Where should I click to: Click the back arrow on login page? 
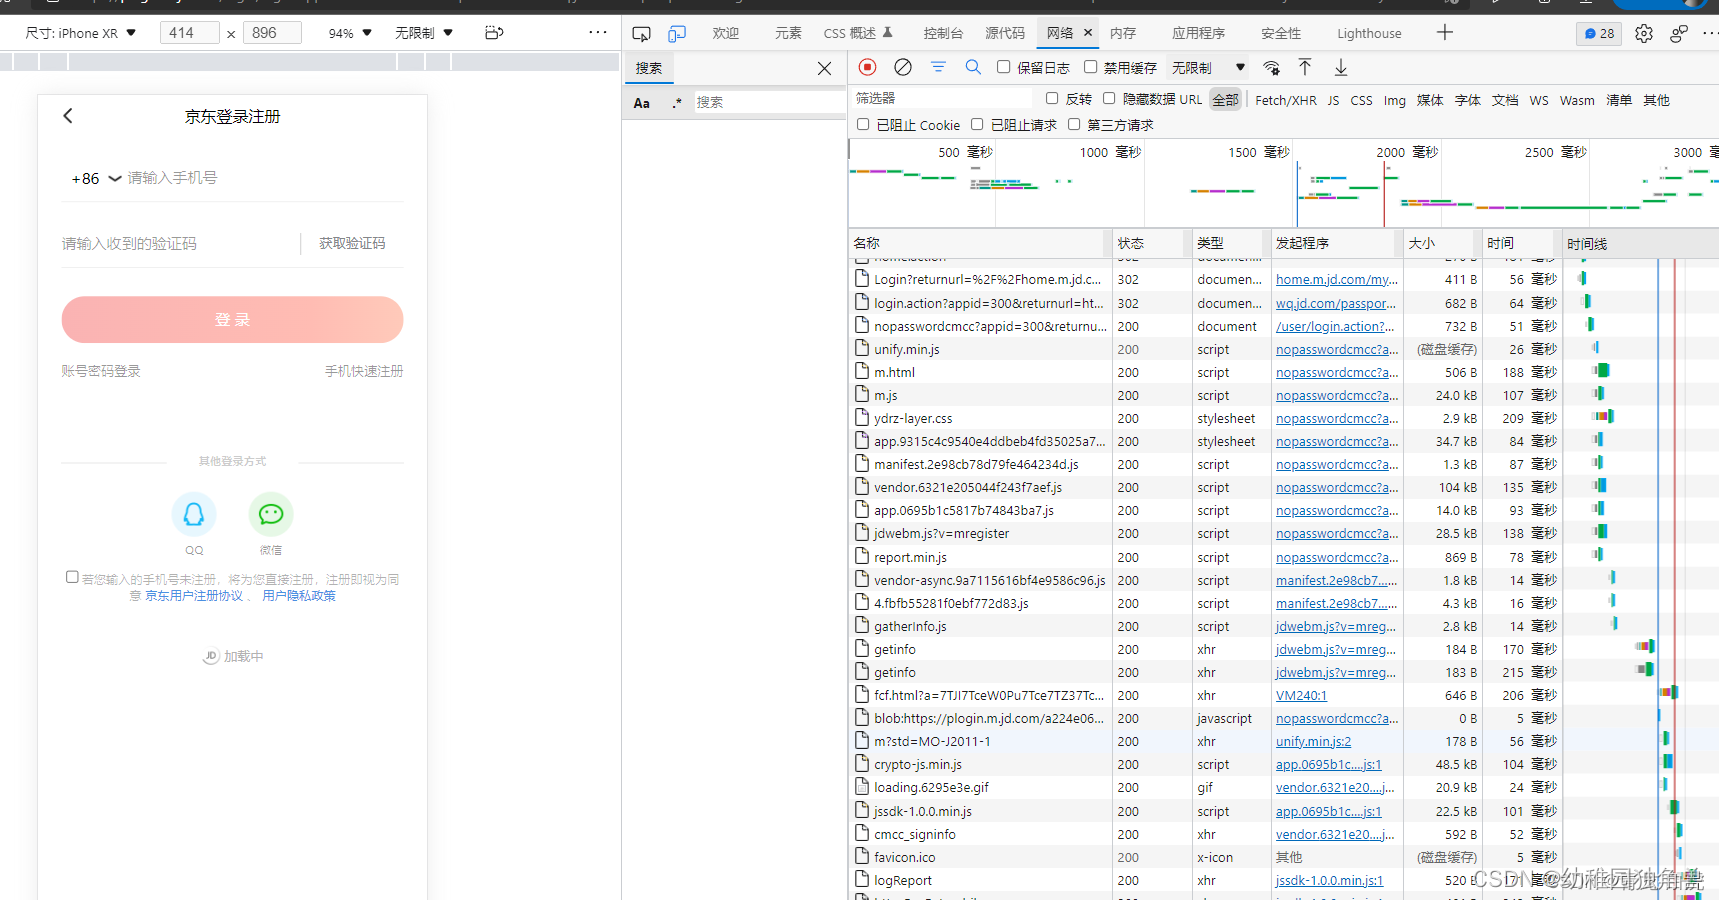pos(68,116)
